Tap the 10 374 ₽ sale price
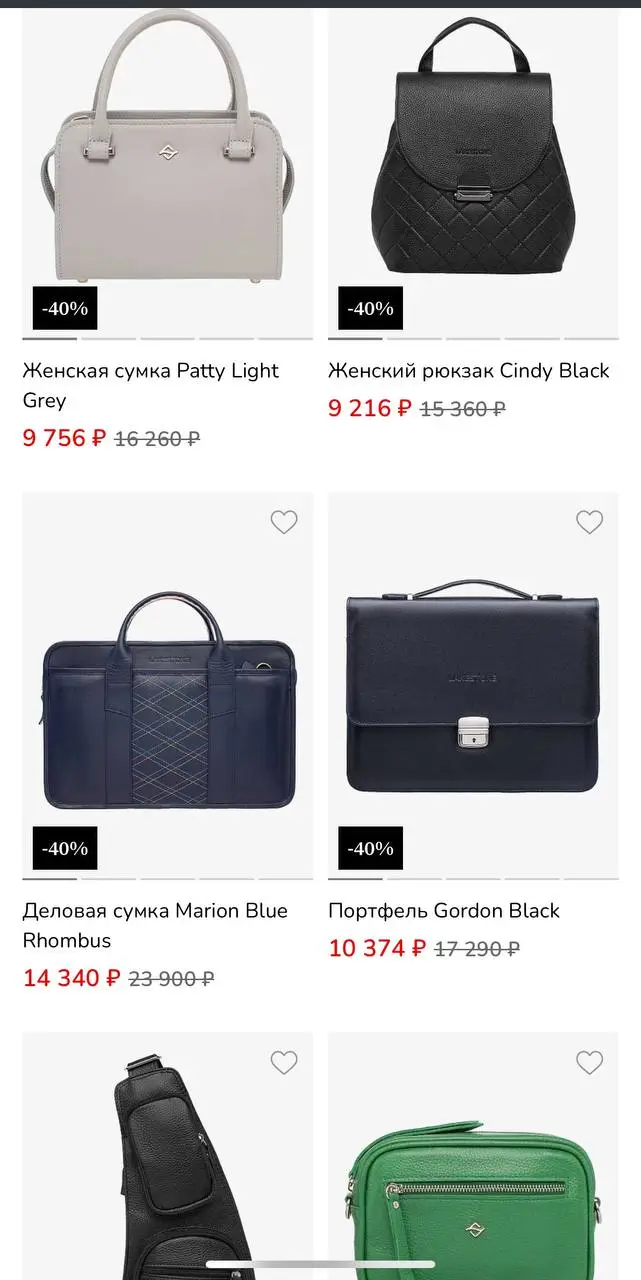The image size is (641, 1280). (376, 948)
